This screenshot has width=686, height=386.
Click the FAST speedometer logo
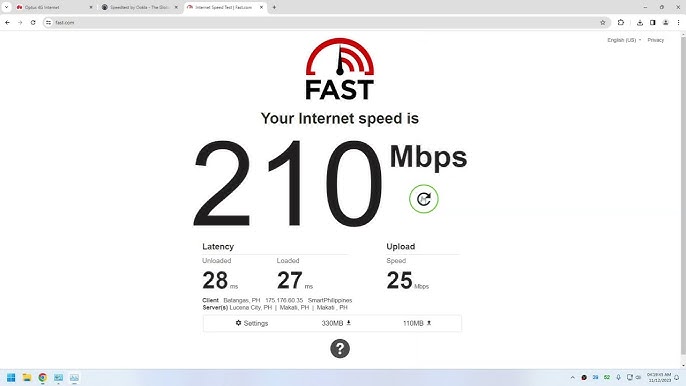pyautogui.click(x=340, y=69)
